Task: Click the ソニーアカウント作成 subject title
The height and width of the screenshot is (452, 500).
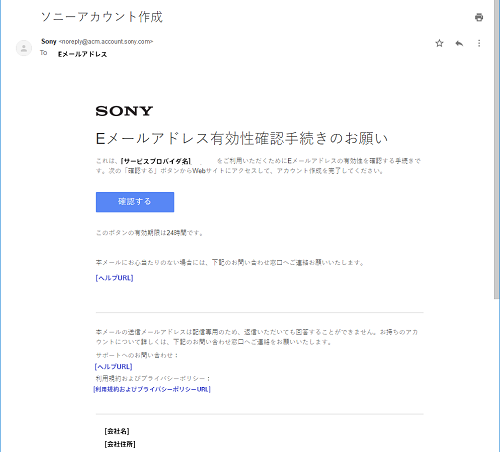Action: (x=102, y=17)
